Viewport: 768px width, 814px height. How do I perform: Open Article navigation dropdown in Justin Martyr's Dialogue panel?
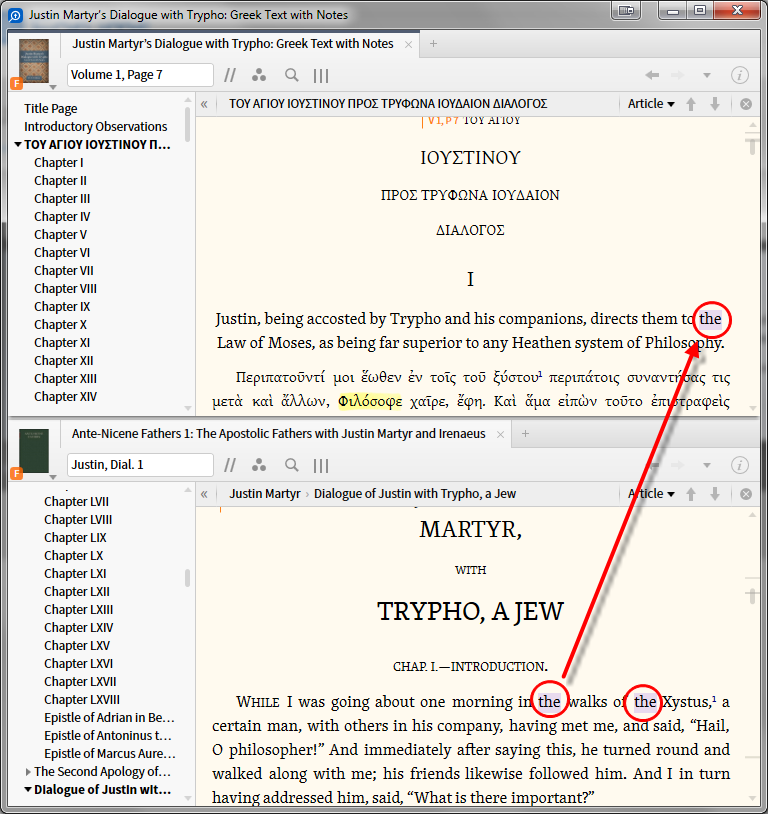[x=651, y=104]
